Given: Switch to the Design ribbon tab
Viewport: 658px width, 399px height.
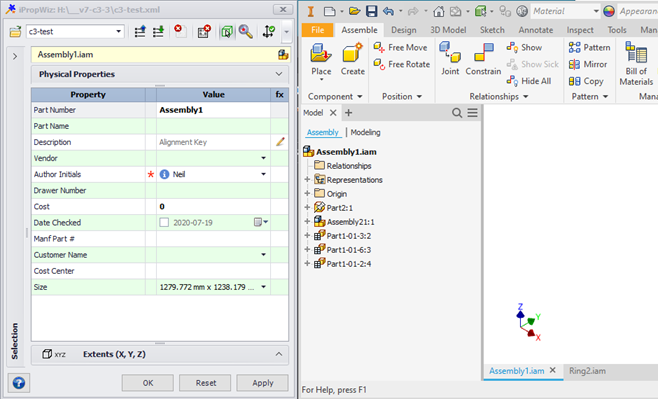Looking at the screenshot, I should [404, 30].
